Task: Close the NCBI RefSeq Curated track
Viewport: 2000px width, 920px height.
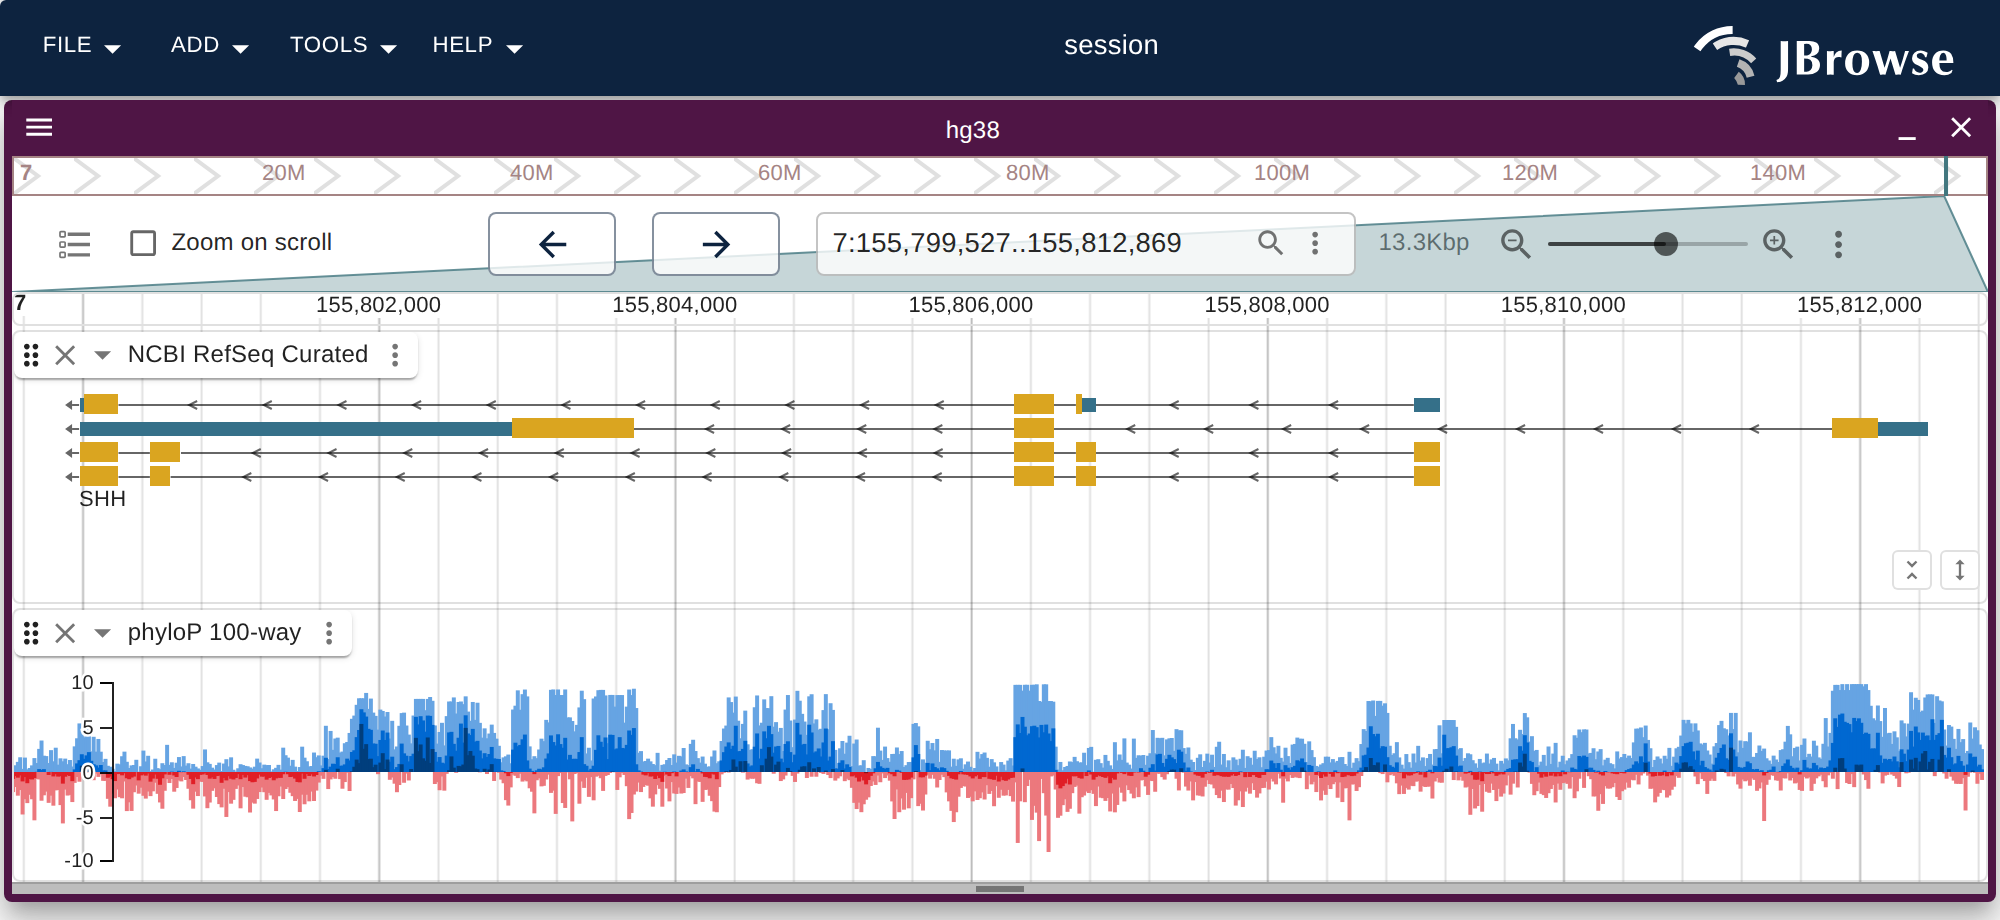Action: coord(65,355)
